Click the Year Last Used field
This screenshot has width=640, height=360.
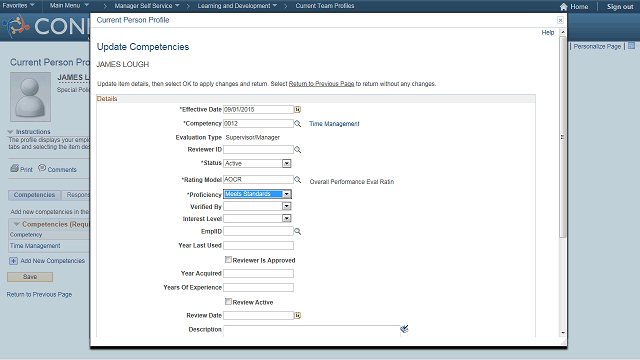[x=258, y=245]
